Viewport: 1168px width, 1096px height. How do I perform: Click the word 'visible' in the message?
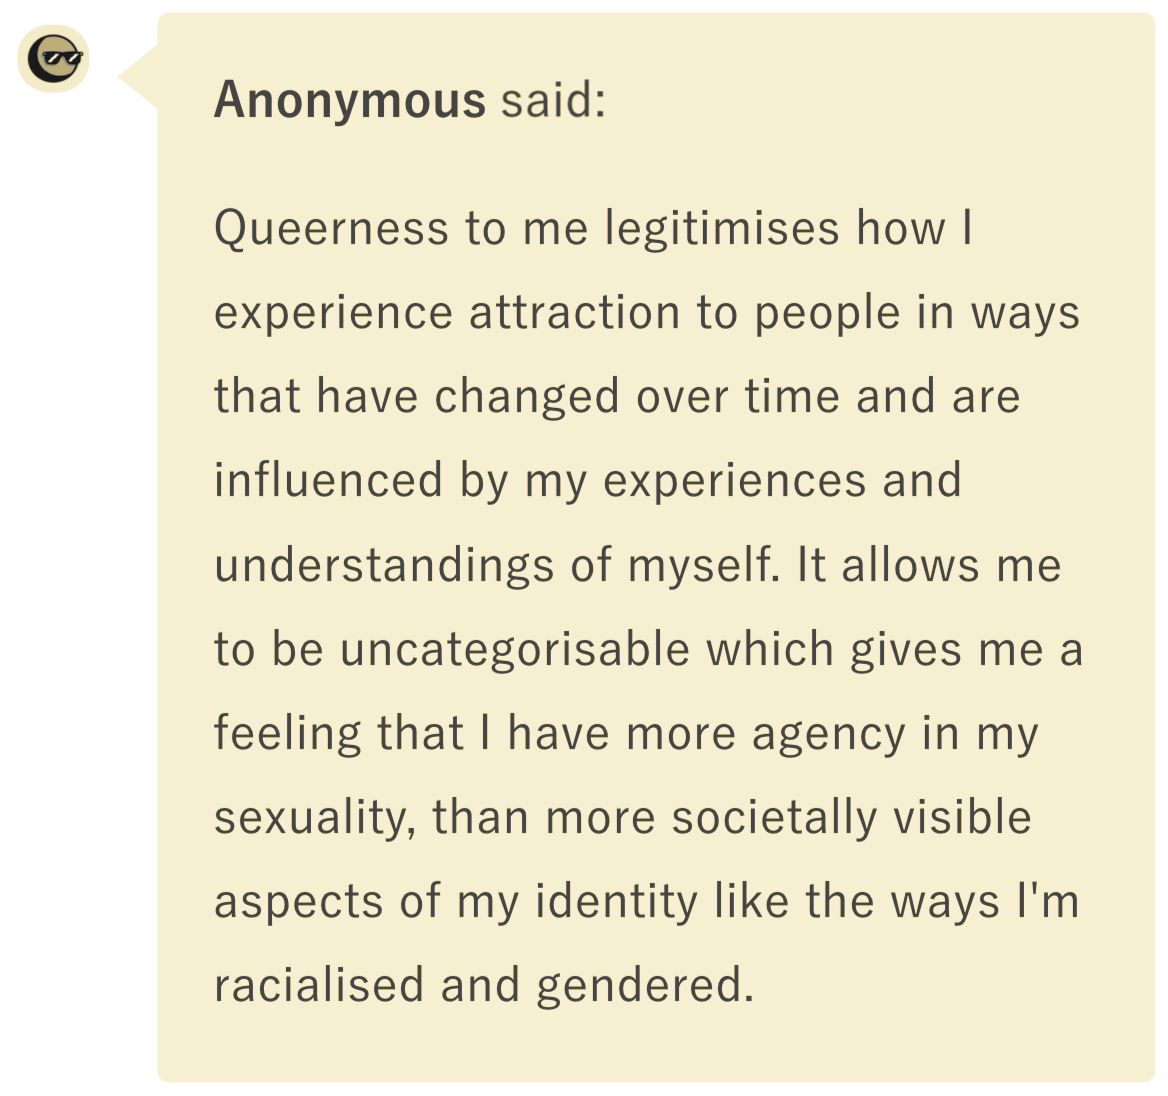962,817
